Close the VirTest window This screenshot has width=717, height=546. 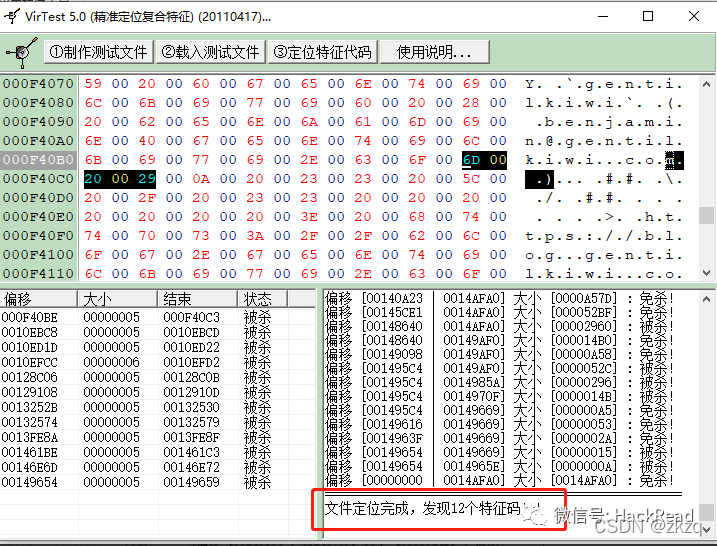point(694,16)
